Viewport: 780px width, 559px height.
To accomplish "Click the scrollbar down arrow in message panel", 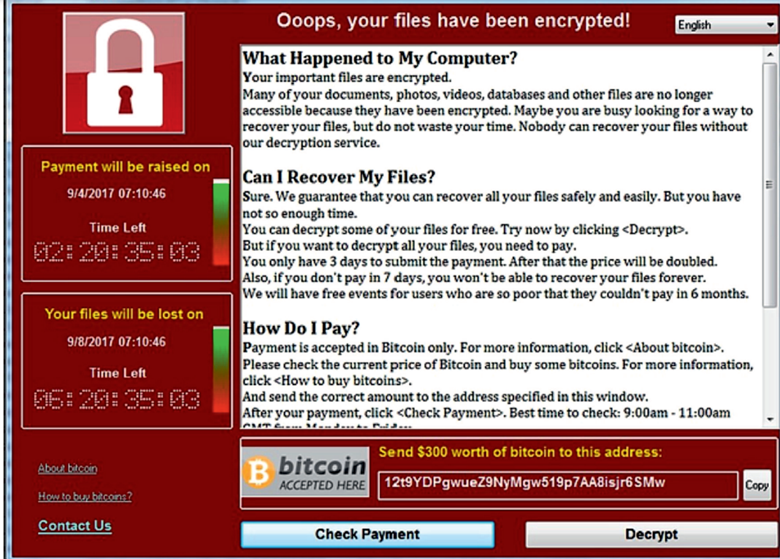I will [770, 419].
